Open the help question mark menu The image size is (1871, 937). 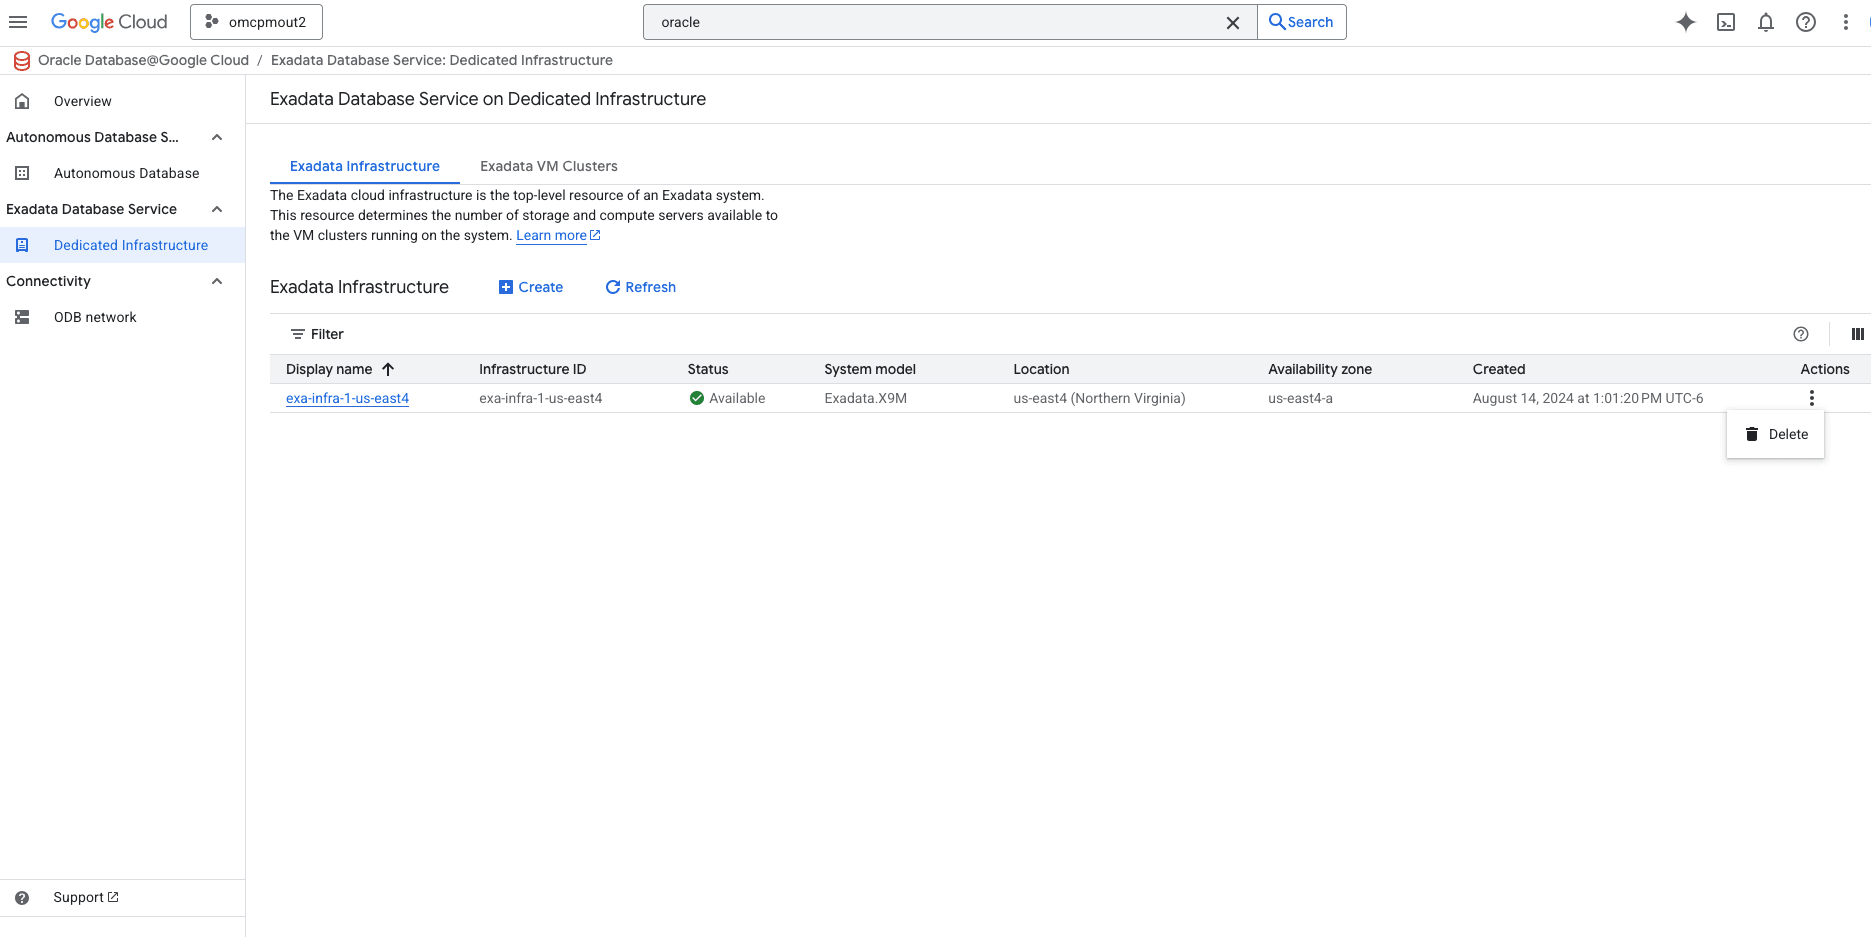(x=1806, y=22)
